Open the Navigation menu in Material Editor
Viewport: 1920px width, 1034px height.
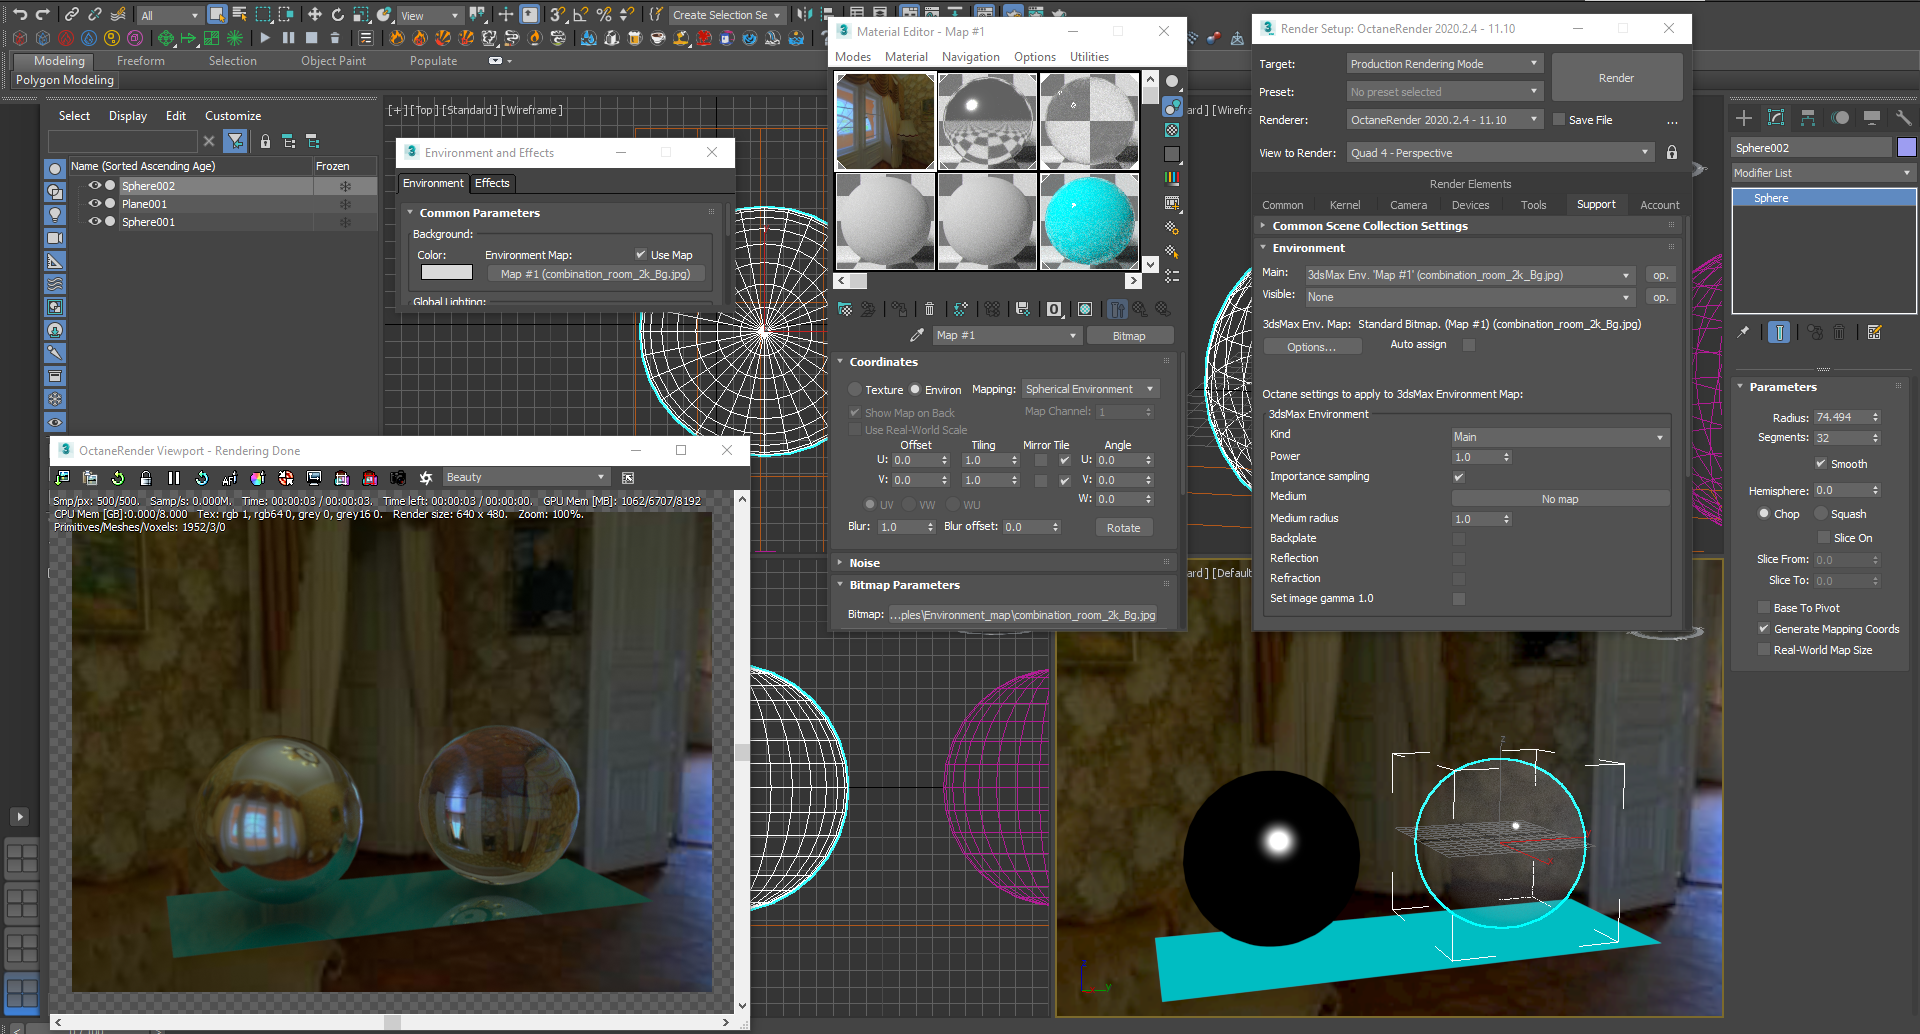pos(970,57)
